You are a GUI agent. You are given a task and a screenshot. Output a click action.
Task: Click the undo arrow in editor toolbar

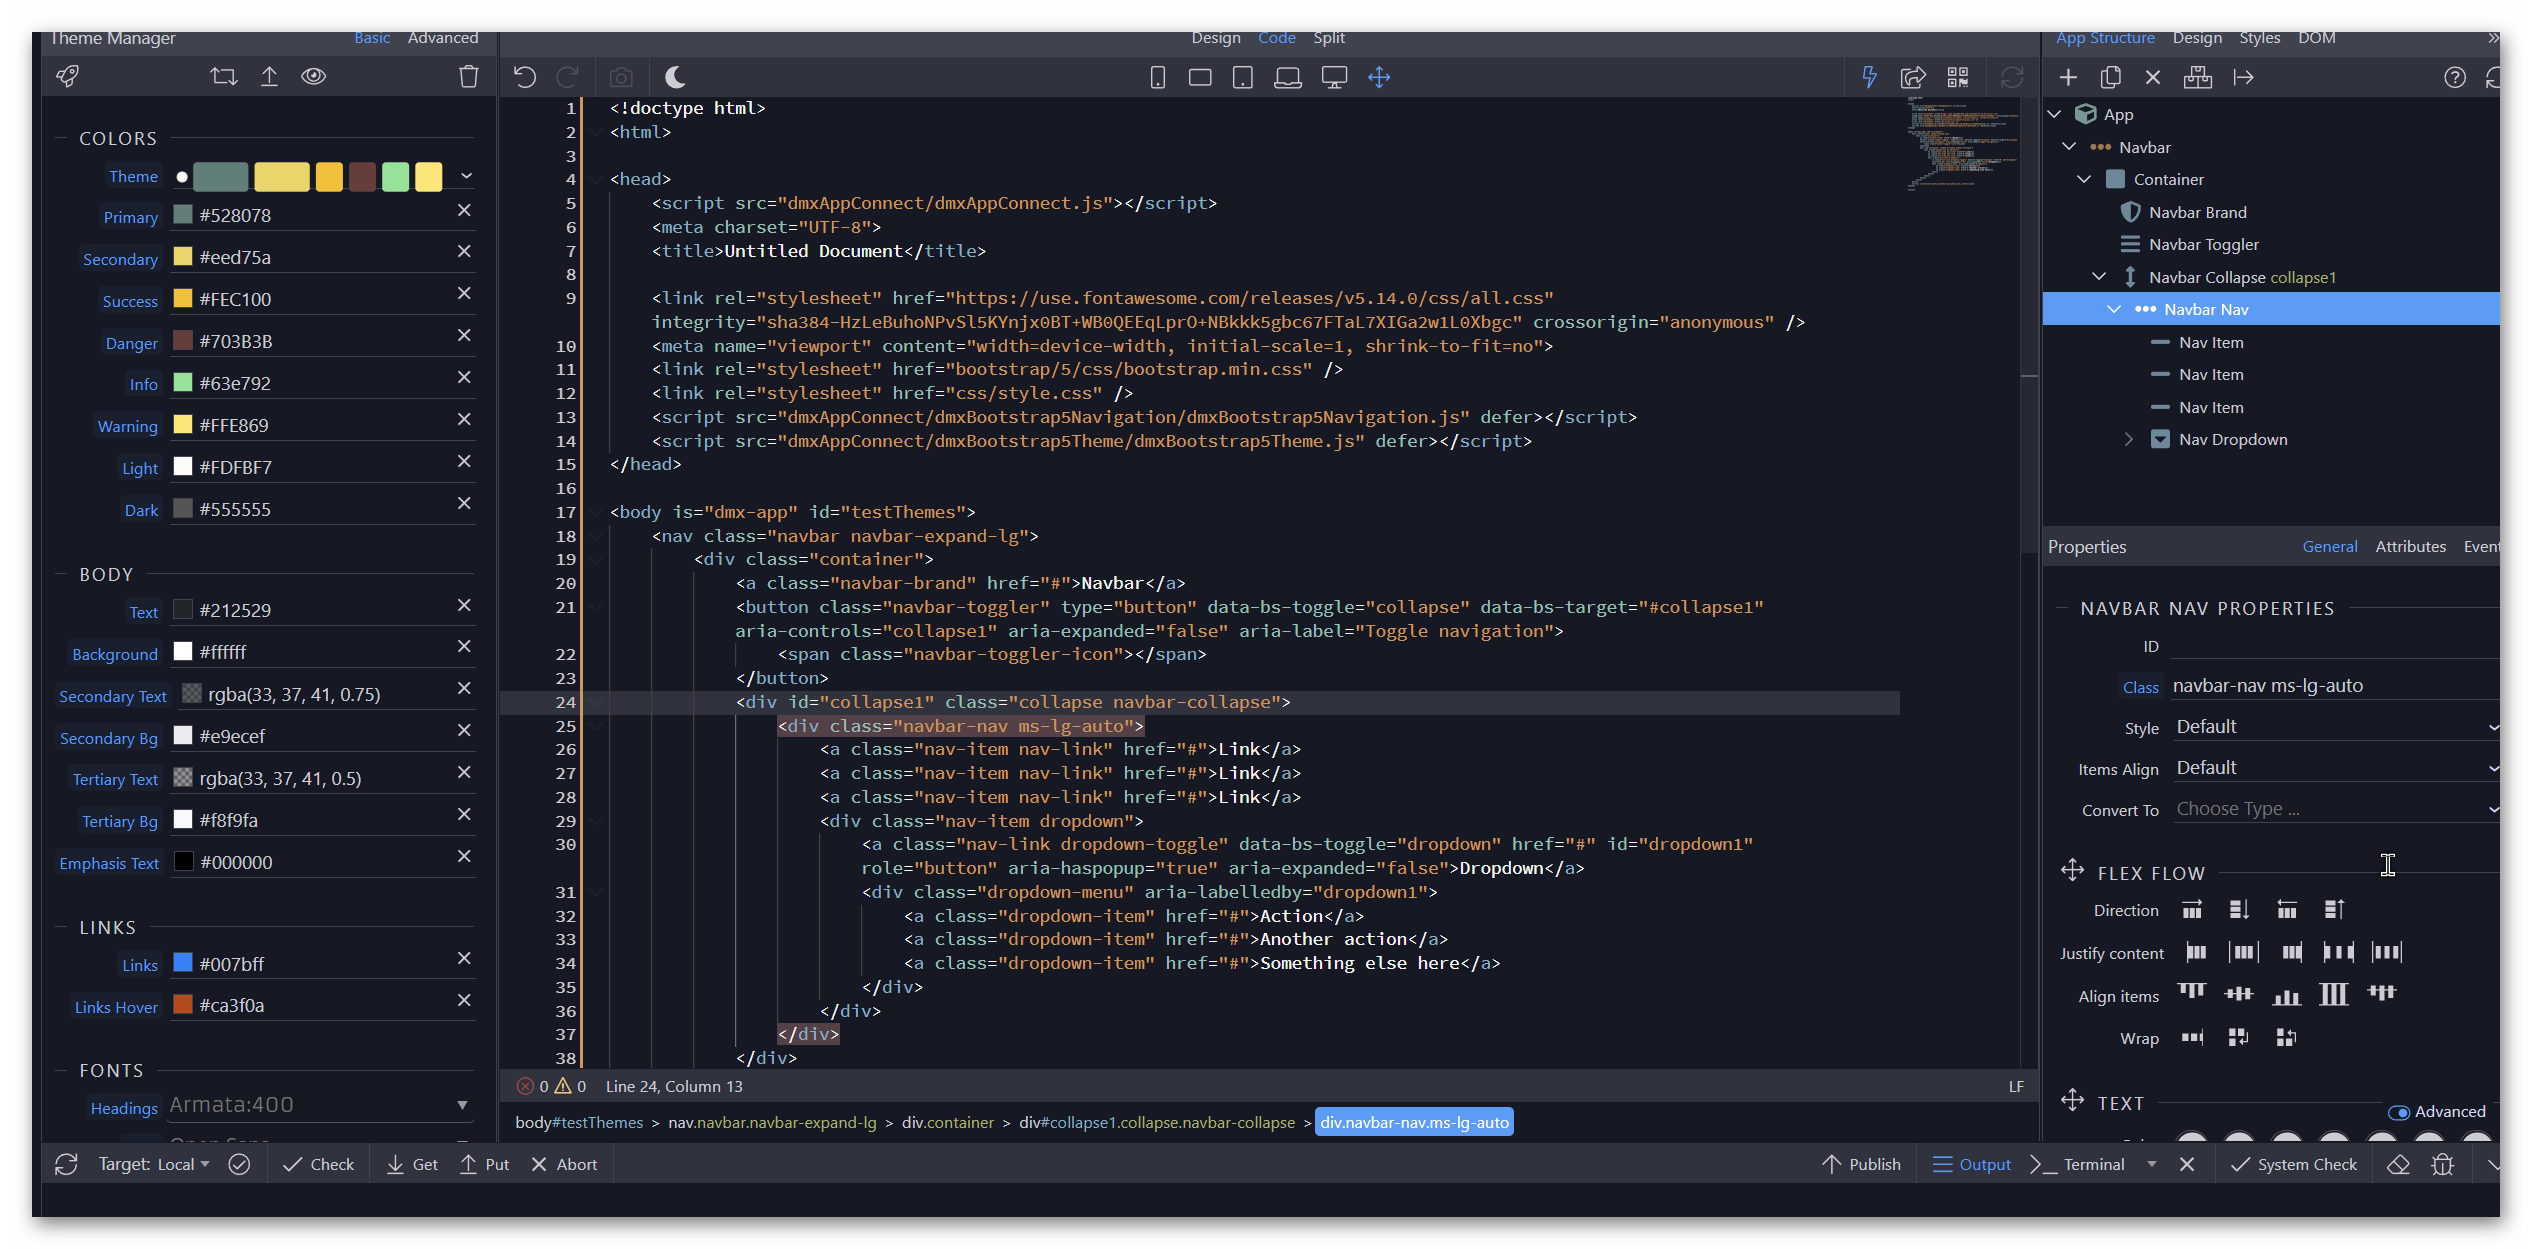pyautogui.click(x=525, y=77)
